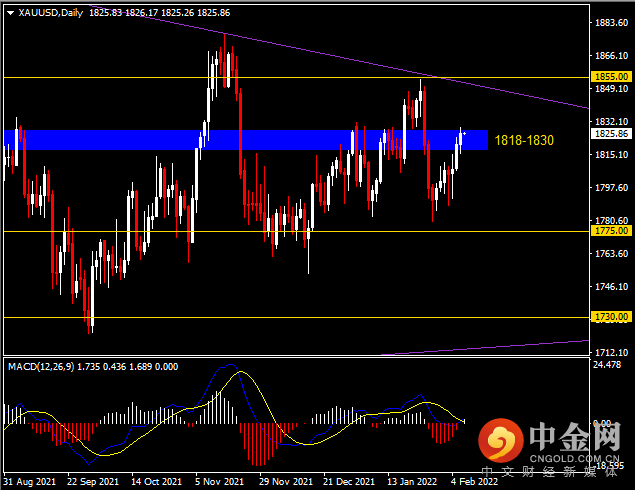This screenshot has width=635, height=490.
Task: Select the blue 1818-1830 rectangle zone
Action: [x=246, y=140]
